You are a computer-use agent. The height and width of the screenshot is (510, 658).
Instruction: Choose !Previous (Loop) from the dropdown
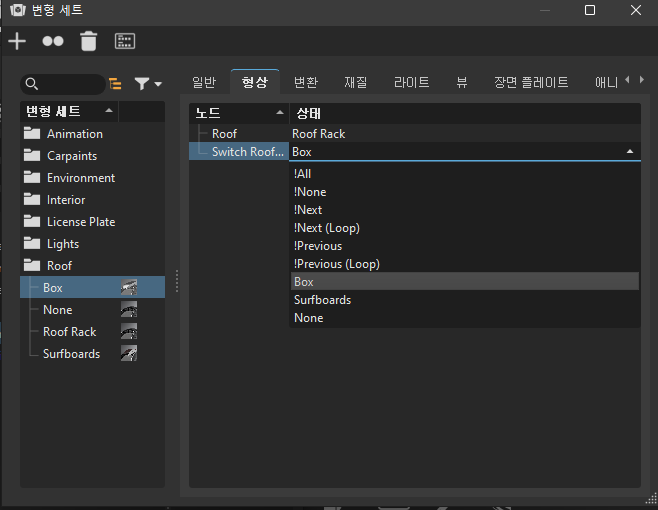click(x=465, y=264)
